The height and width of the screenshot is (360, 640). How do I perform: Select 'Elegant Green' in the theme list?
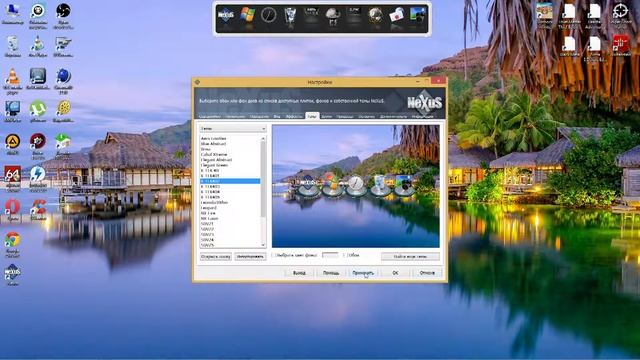tap(230, 165)
